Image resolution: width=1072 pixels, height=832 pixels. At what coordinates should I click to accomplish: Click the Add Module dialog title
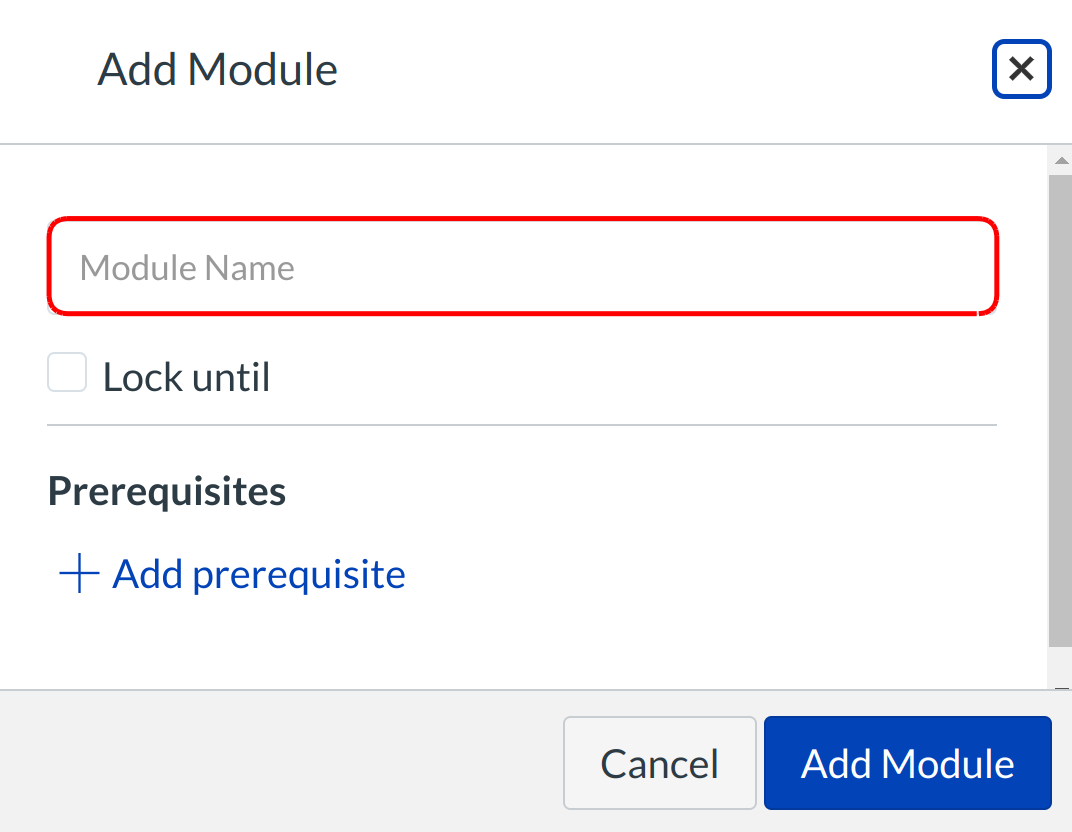pyautogui.click(x=217, y=70)
